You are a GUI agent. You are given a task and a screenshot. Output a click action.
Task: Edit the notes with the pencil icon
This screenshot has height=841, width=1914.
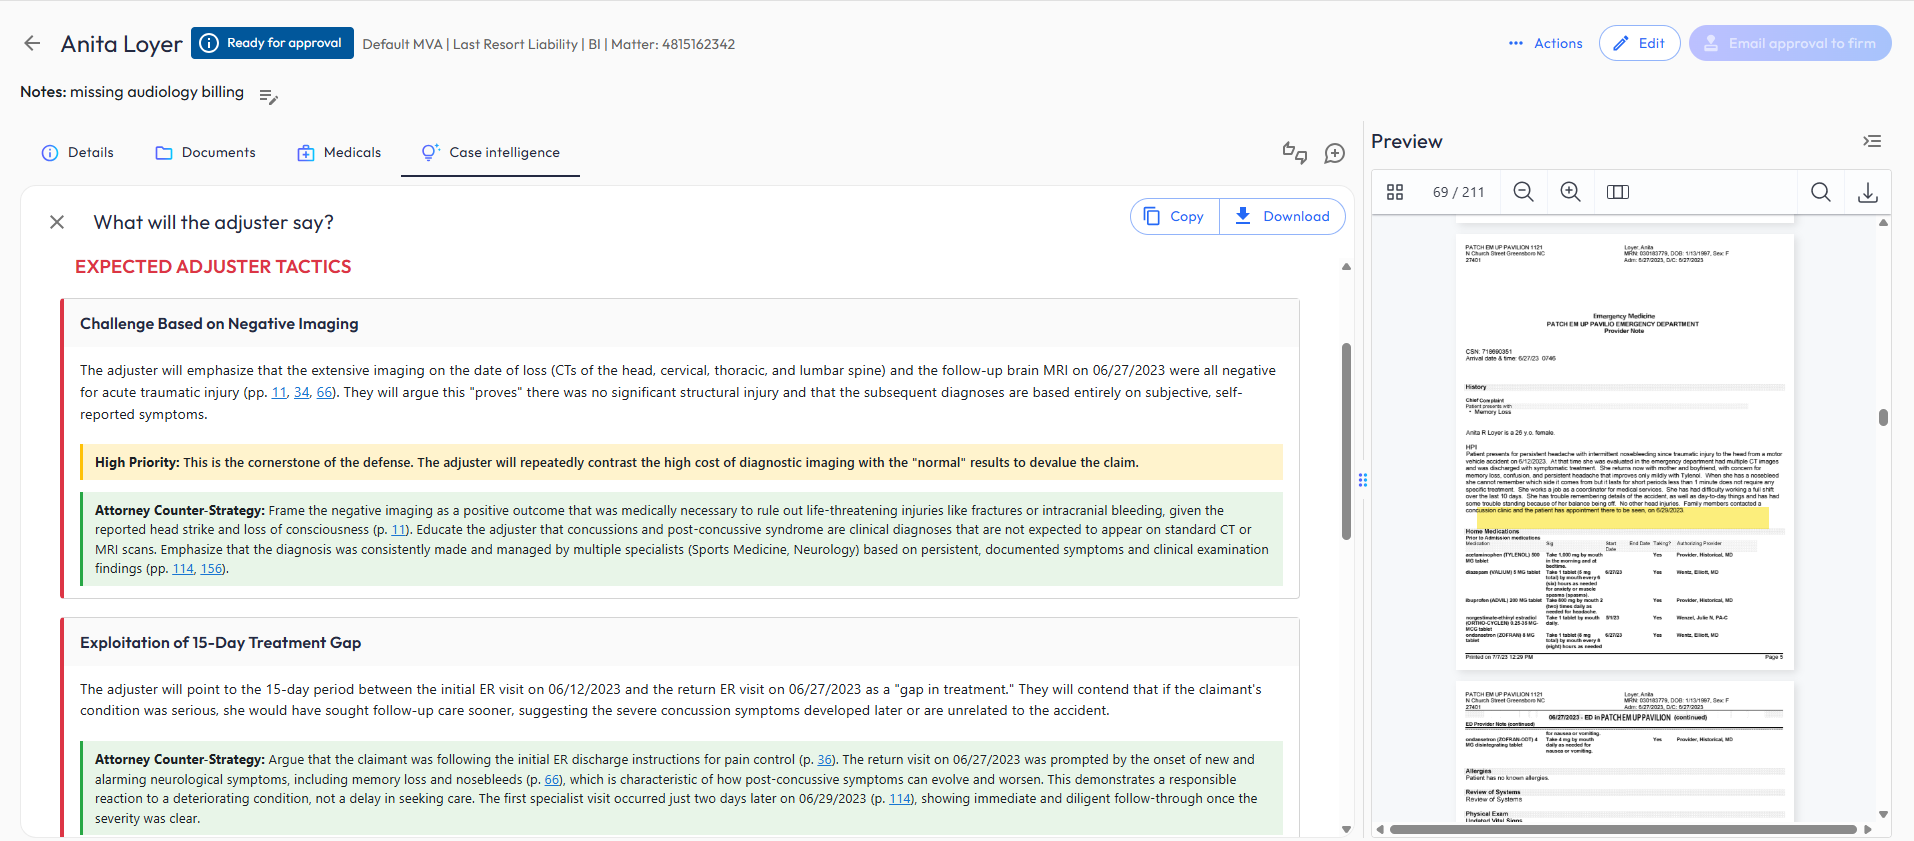(x=268, y=96)
